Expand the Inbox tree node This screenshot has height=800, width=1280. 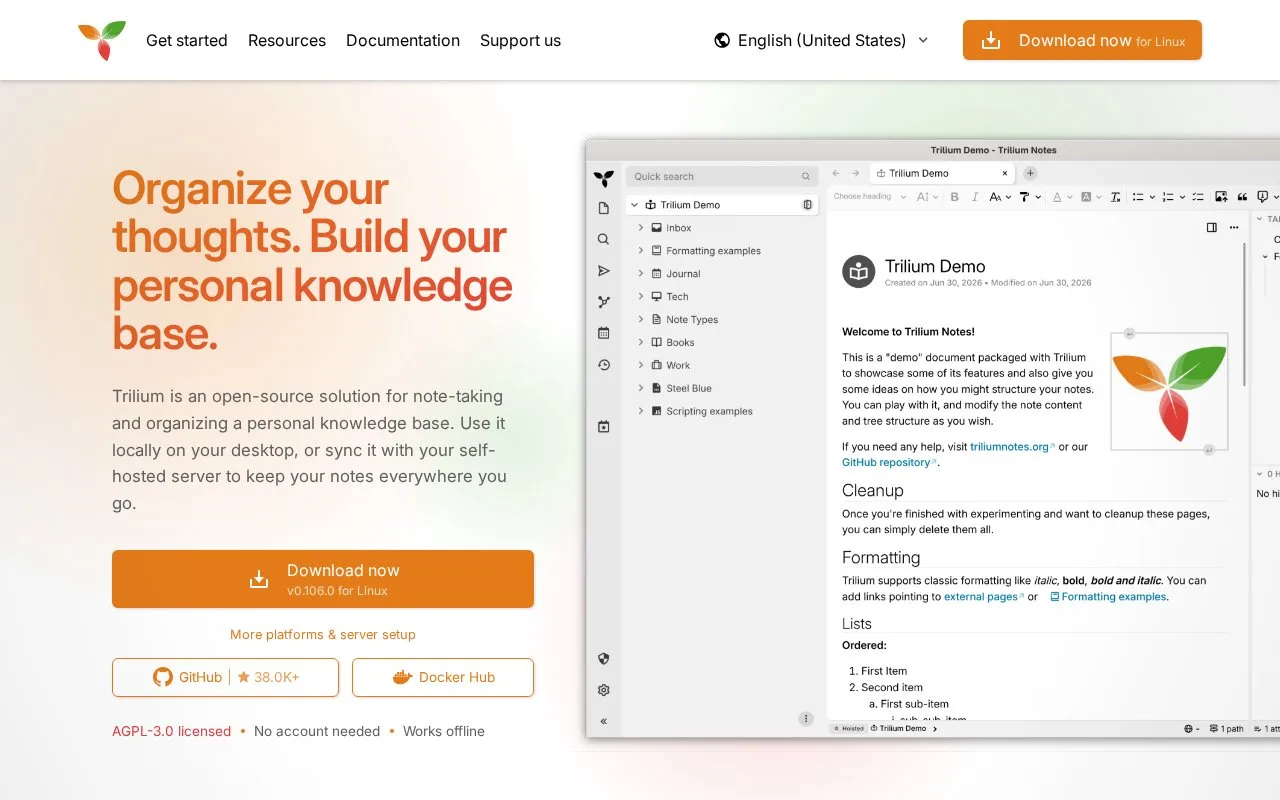(x=641, y=228)
